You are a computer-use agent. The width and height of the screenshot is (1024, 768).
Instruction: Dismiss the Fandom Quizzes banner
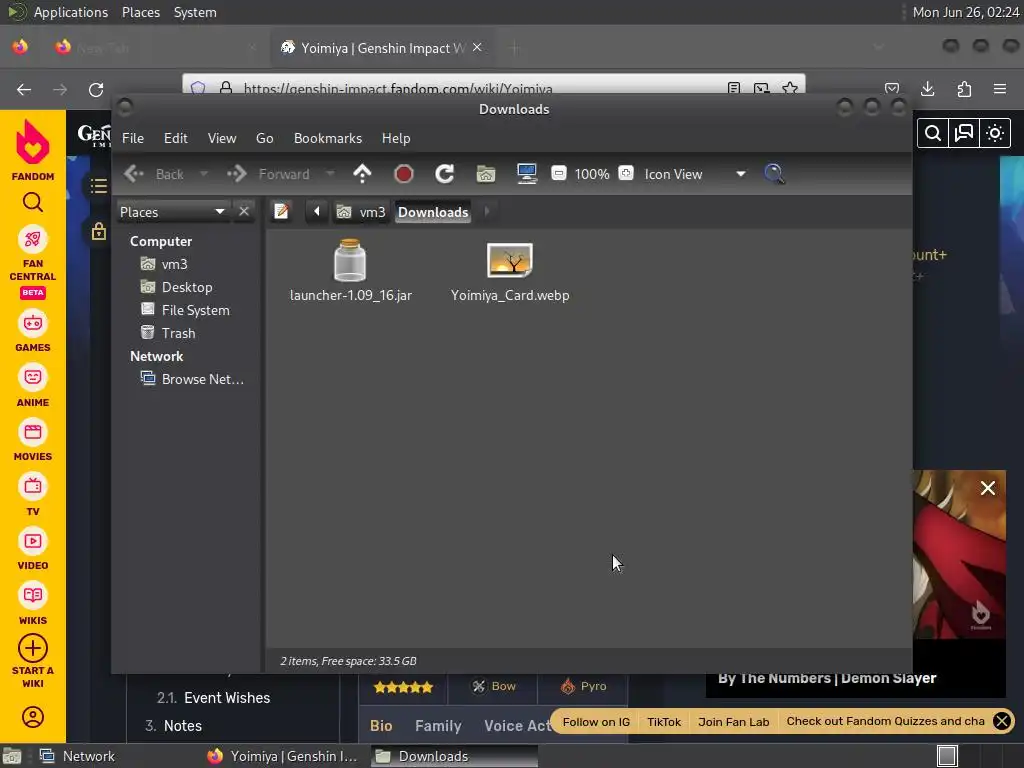click(x=1001, y=721)
